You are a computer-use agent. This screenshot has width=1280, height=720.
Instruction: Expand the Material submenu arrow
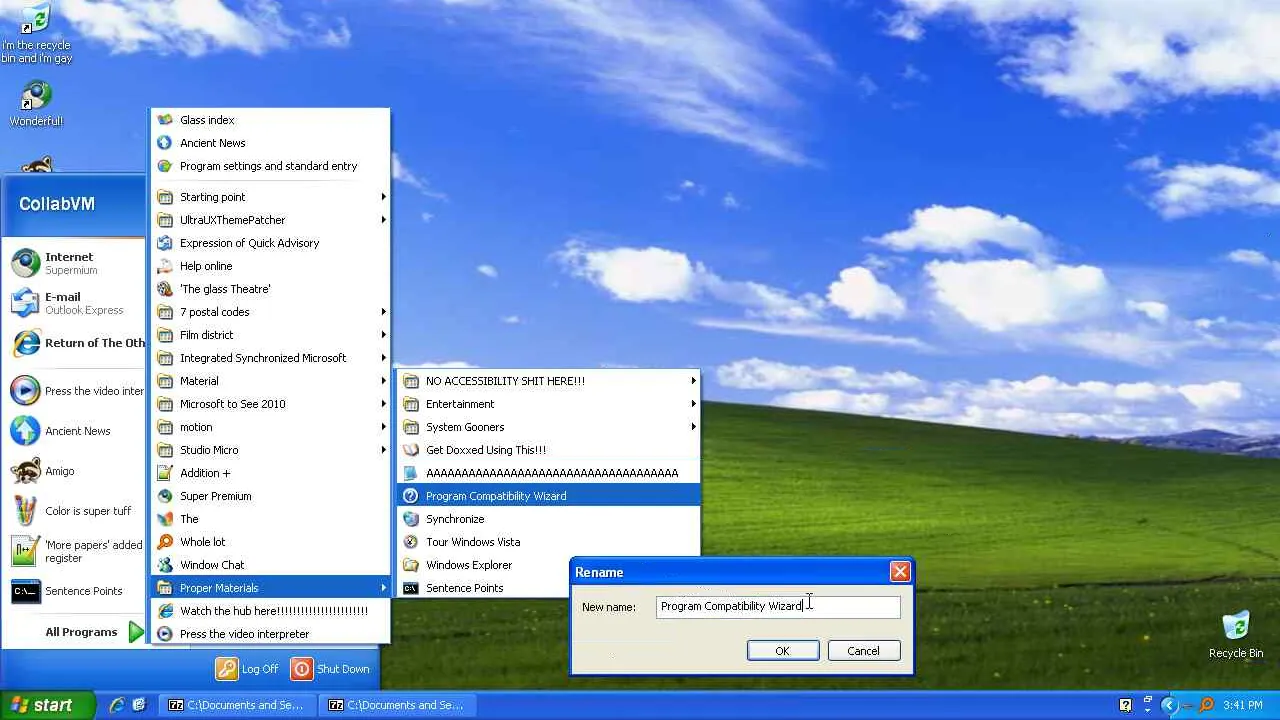pos(383,381)
